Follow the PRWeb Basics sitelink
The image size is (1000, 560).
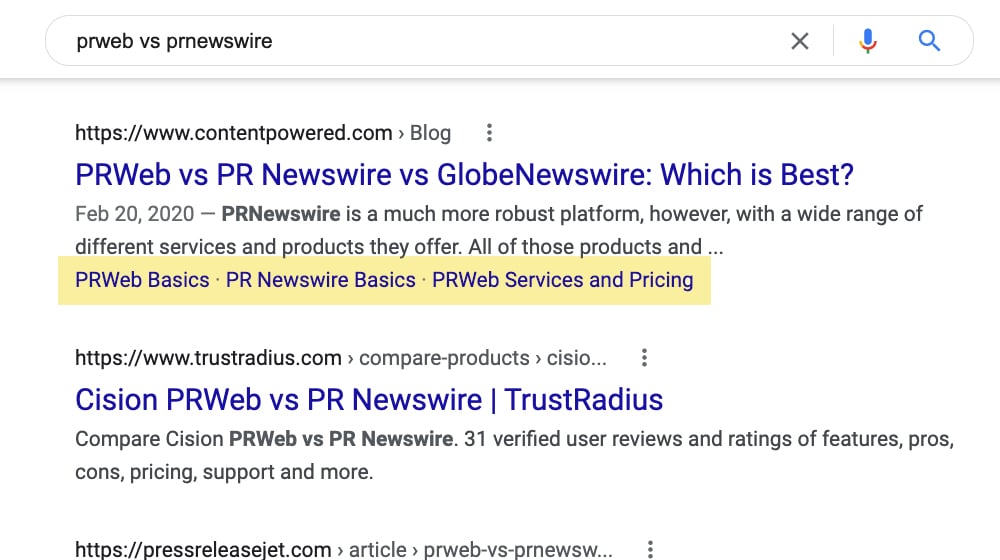click(x=142, y=280)
